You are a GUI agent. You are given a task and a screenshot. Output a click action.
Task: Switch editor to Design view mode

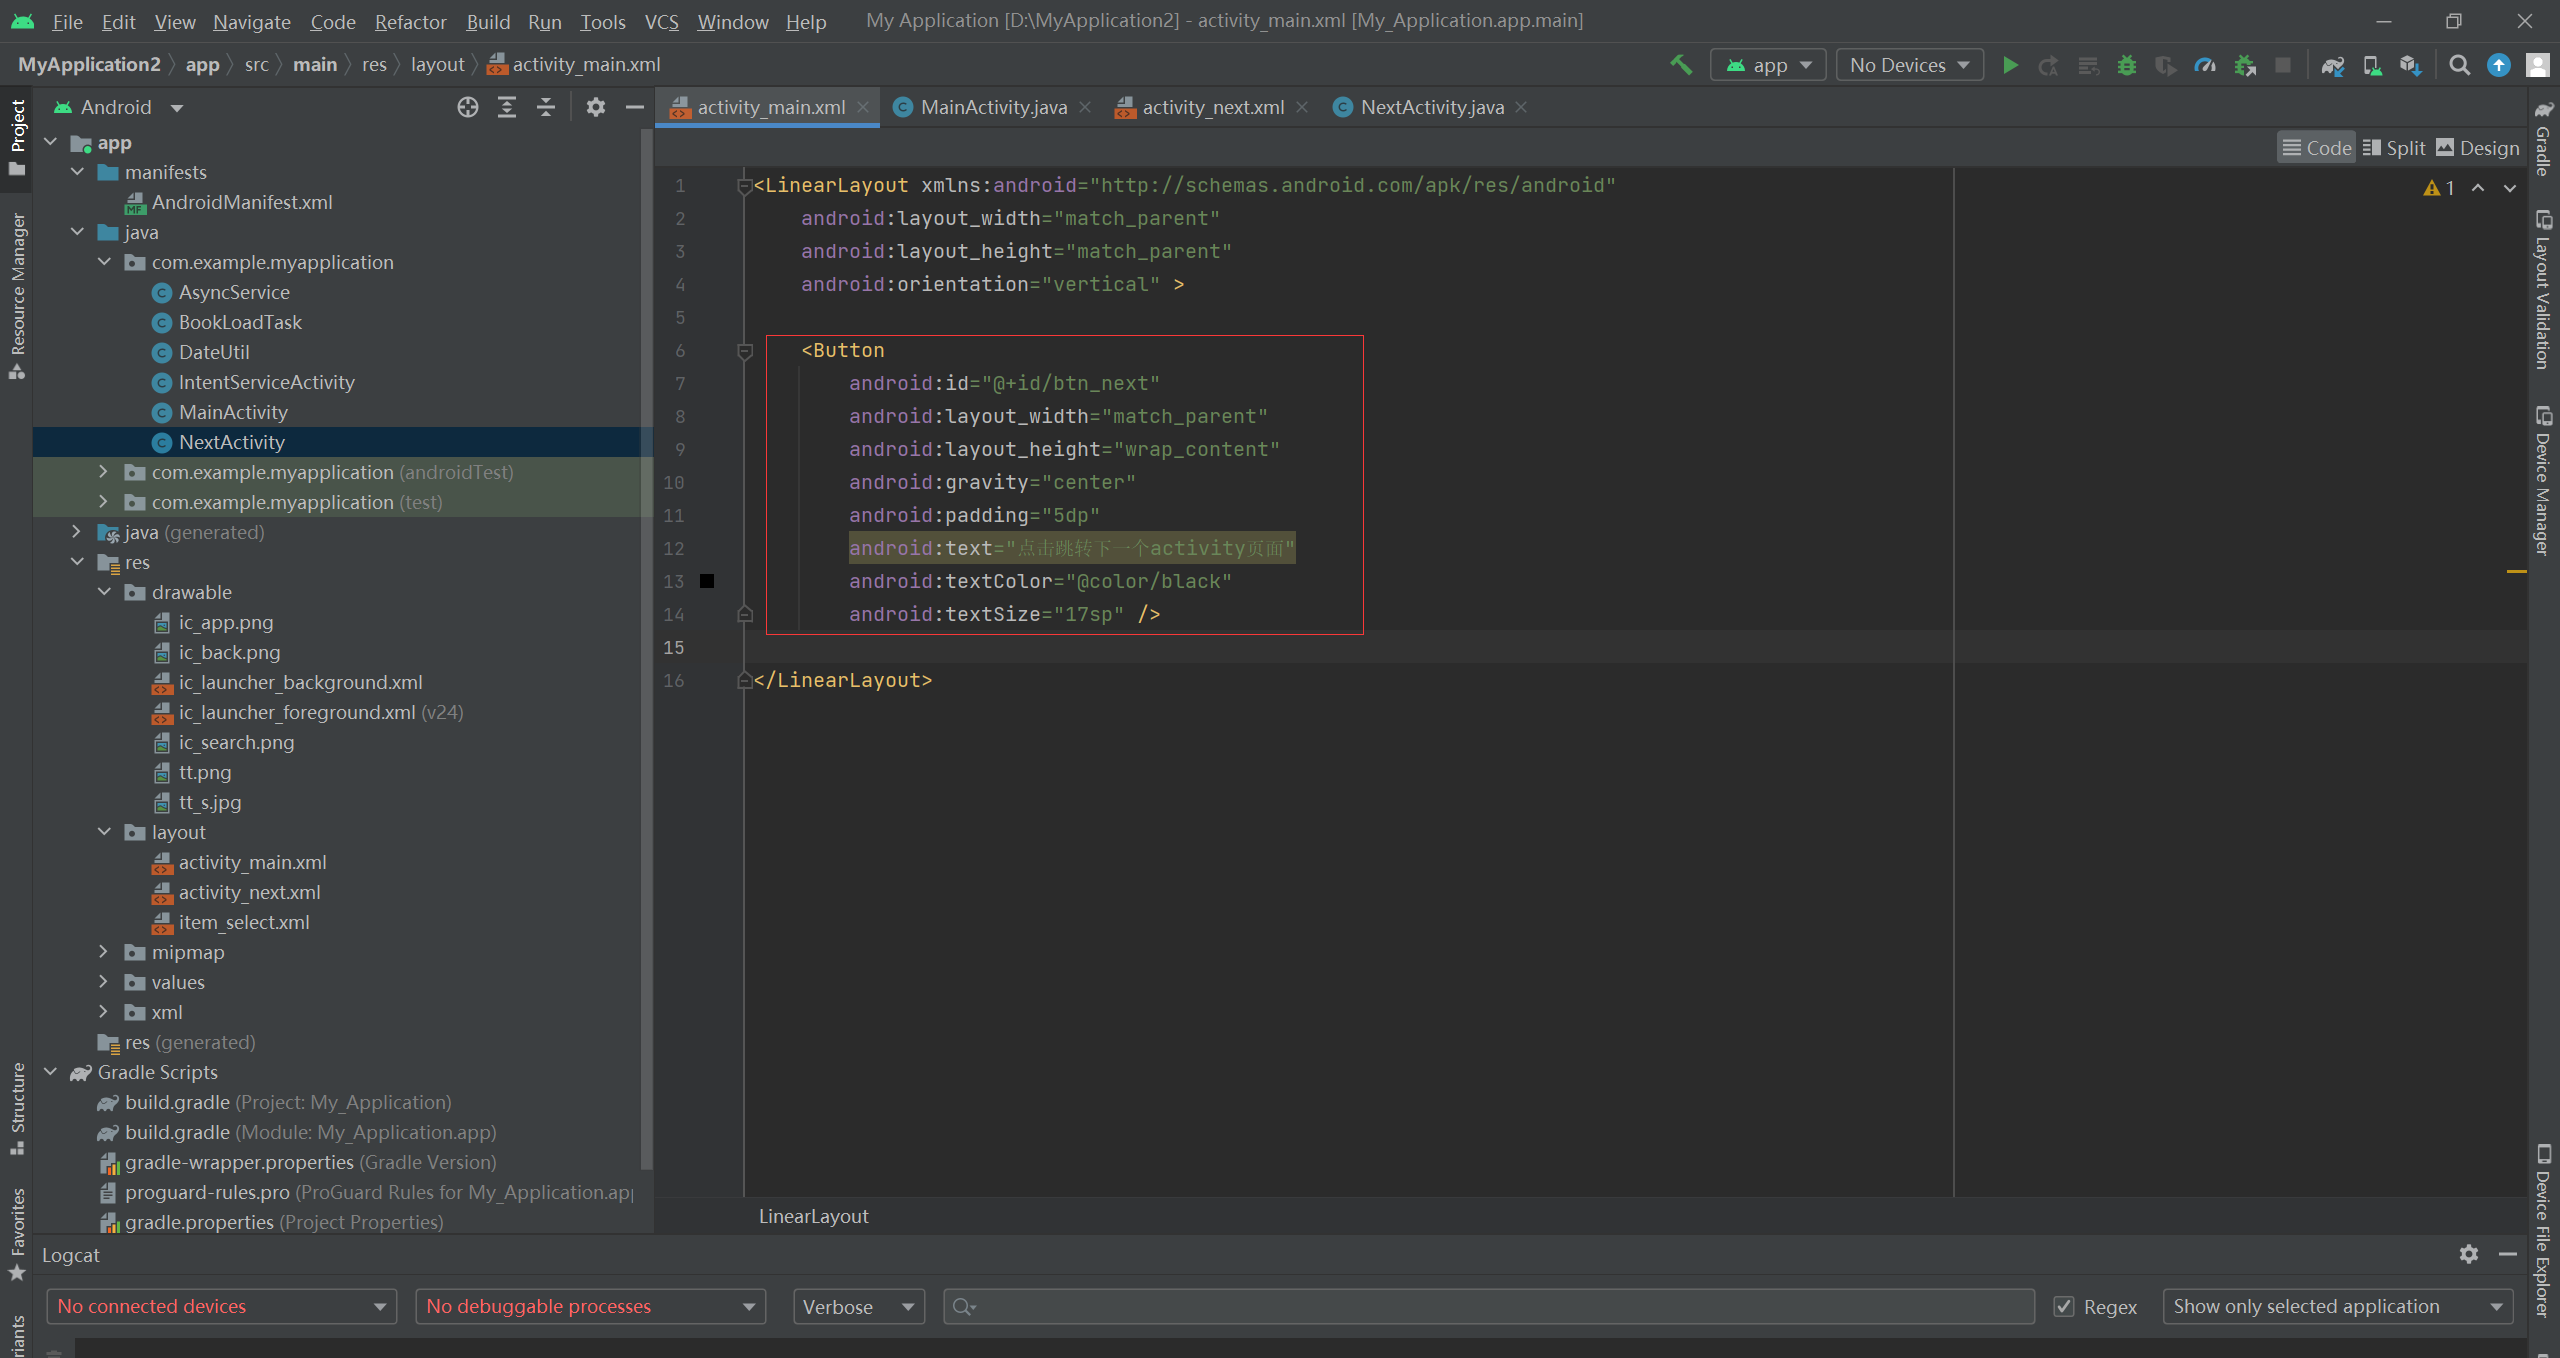(2477, 148)
